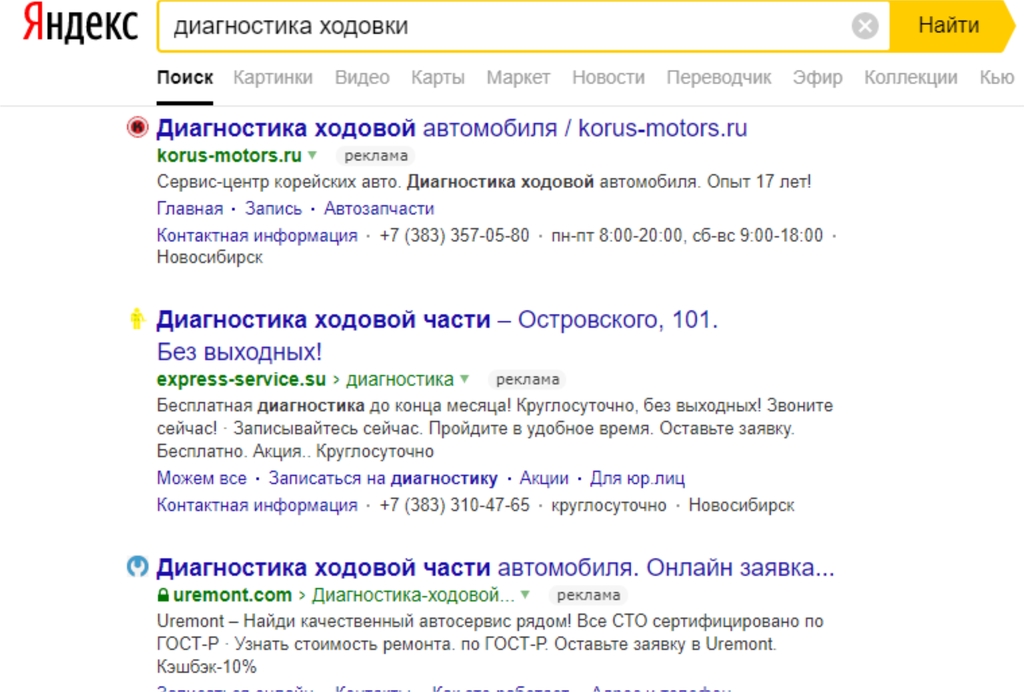
Task: Open the Для юр.лиц sitelink
Action: tap(637, 478)
